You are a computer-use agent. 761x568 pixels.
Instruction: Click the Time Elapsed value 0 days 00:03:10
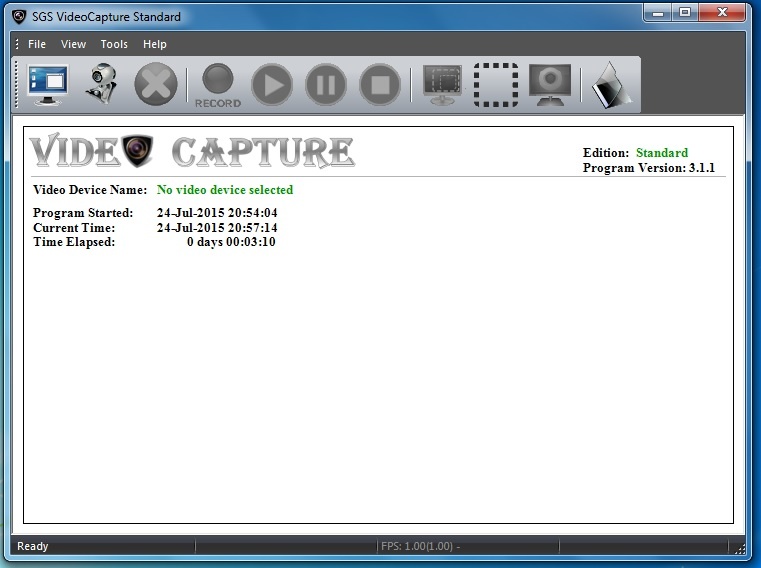[x=231, y=242]
